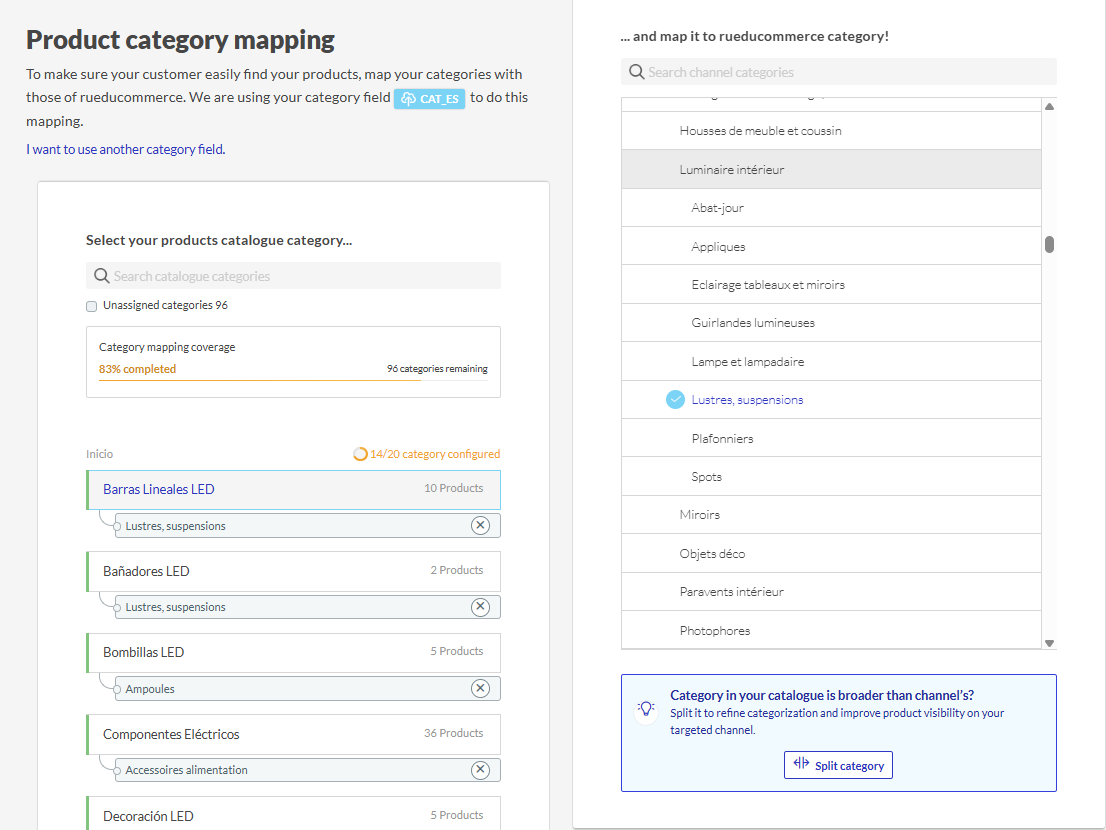Toggle the Unassigned categories checkbox
This screenshot has height=830, width=1106.
[x=92, y=306]
